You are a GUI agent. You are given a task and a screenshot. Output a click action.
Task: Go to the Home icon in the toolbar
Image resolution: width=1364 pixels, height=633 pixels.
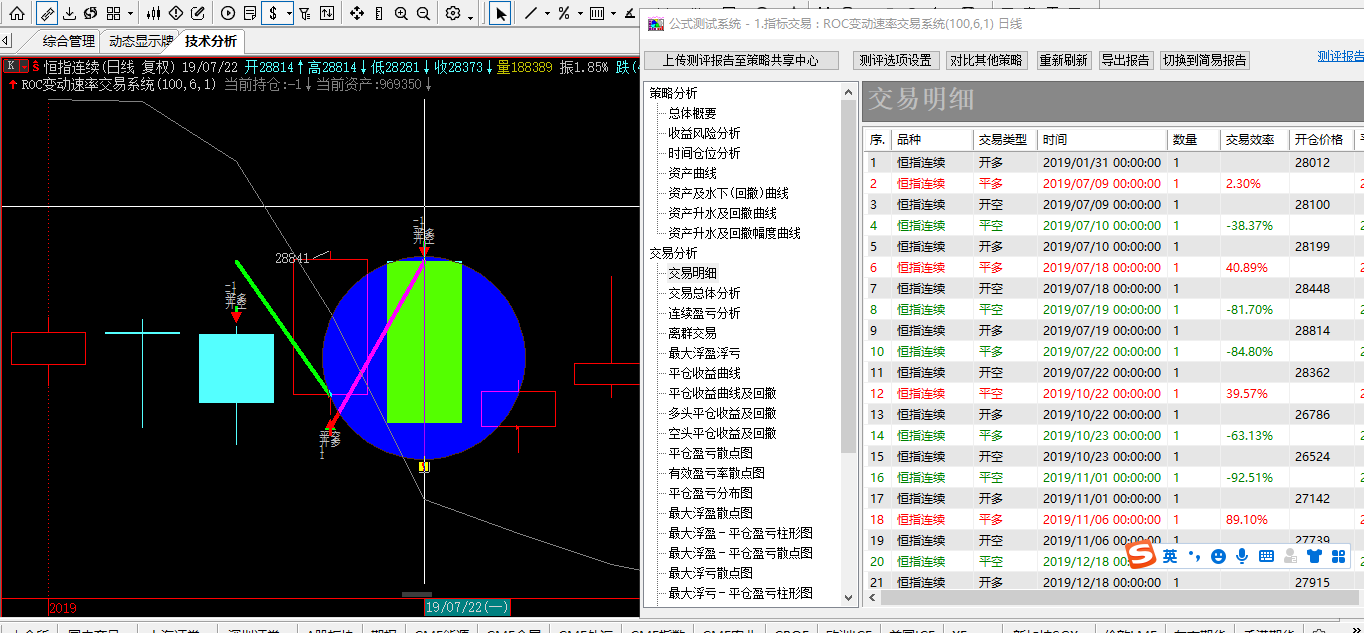[x=17, y=13]
